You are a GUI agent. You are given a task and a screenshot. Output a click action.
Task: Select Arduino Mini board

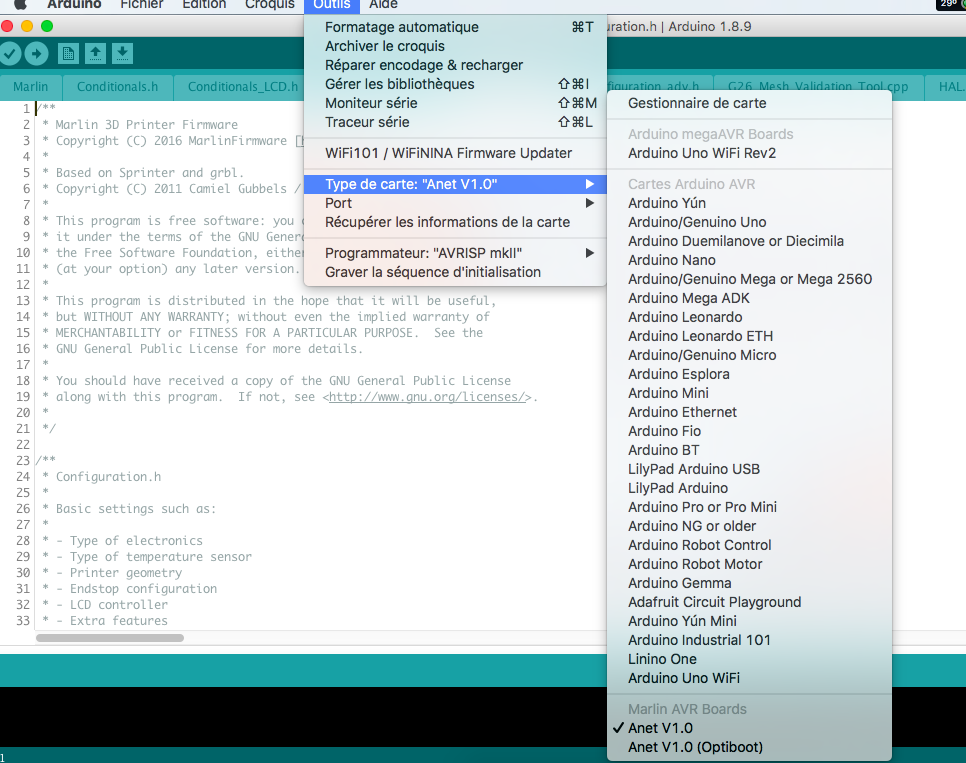749,393
